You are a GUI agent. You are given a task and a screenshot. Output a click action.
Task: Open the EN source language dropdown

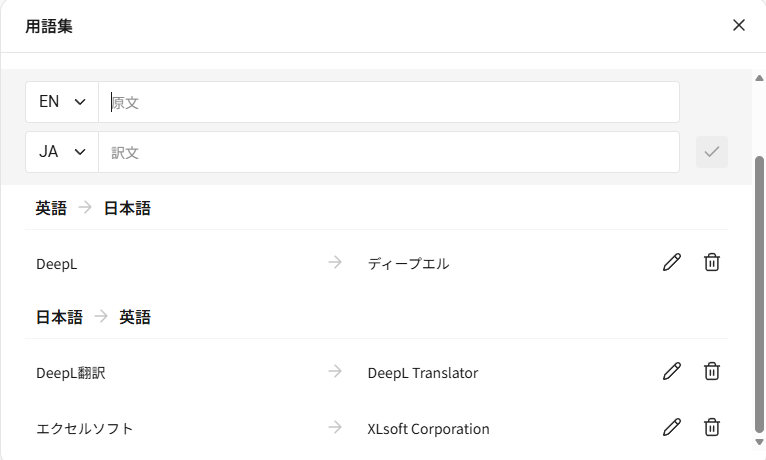(62, 102)
